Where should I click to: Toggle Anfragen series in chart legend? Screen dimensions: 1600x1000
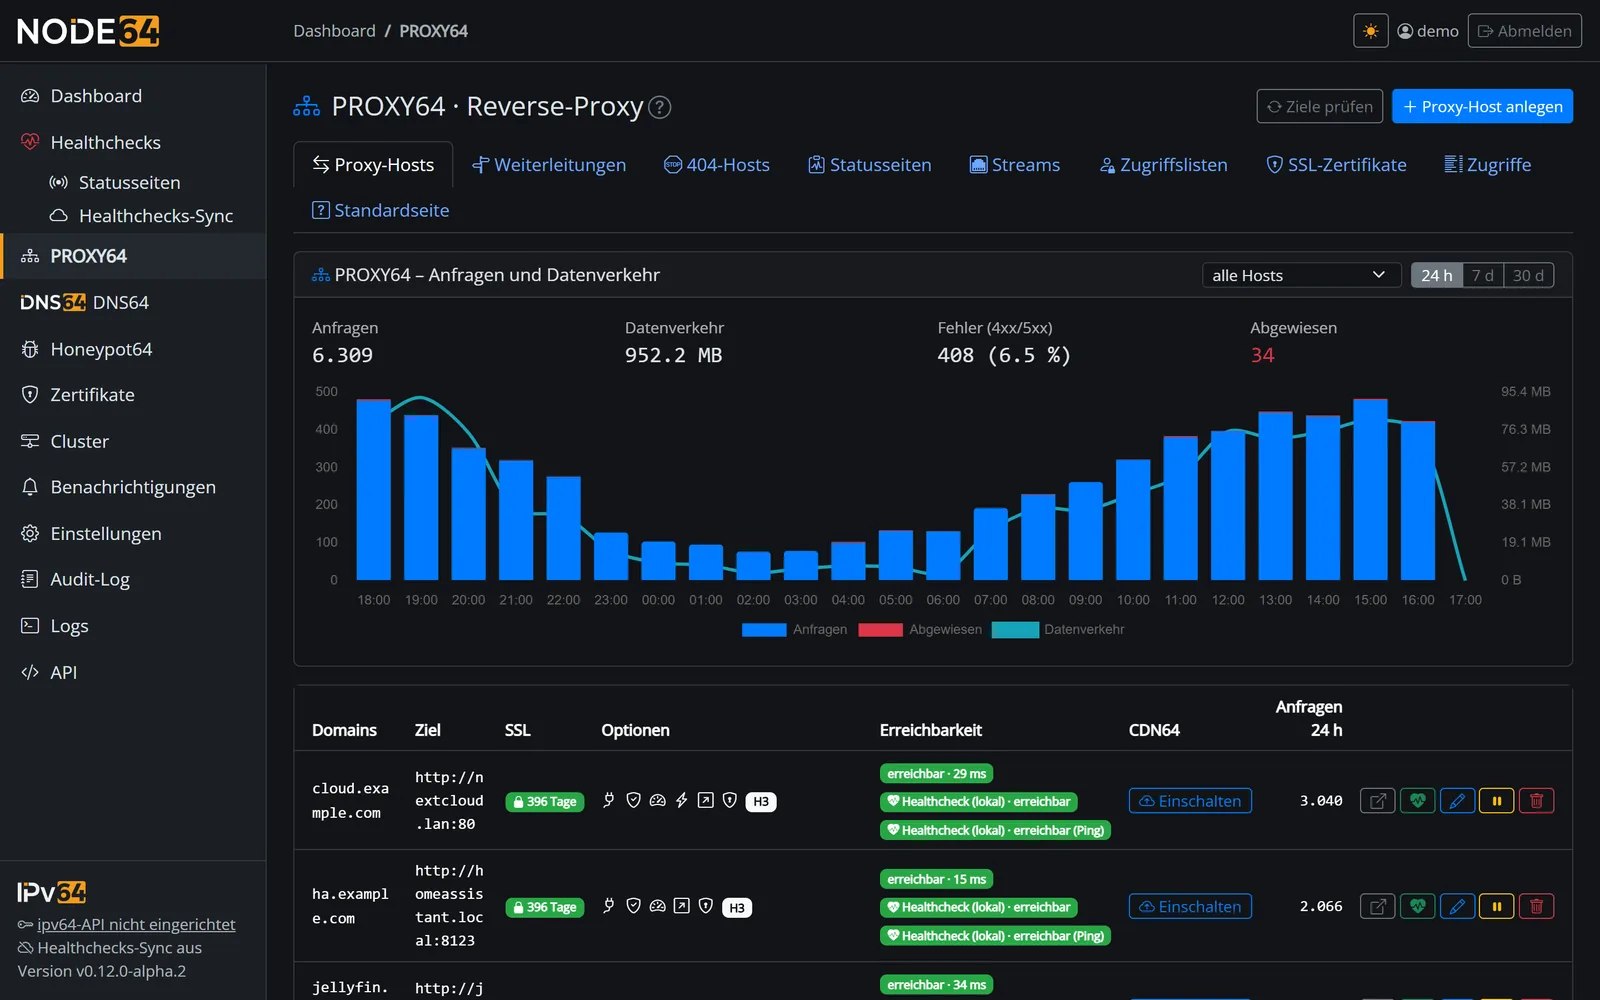click(x=795, y=630)
